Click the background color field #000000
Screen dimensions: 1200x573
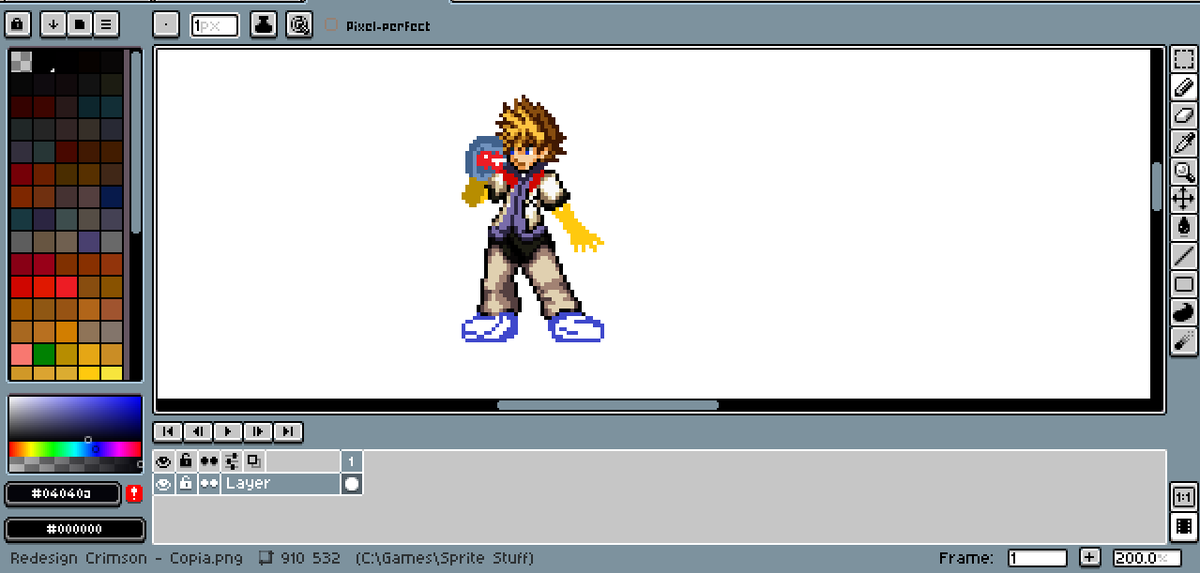75,529
